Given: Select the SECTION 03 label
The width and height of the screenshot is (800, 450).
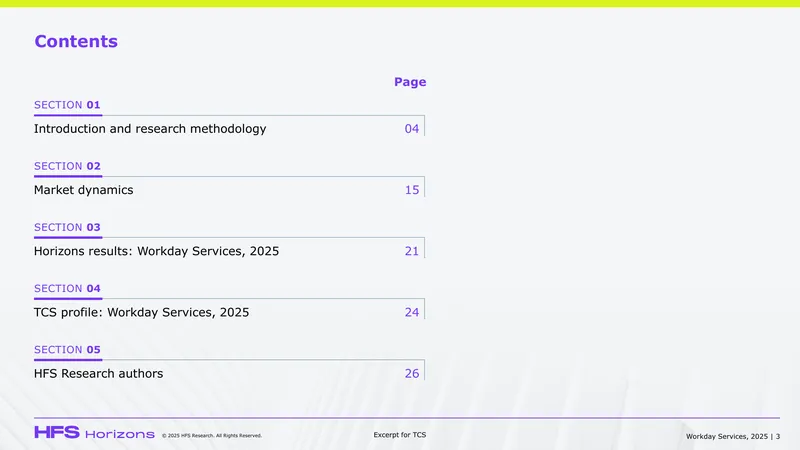Looking at the screenshot, I should (67, 227).
